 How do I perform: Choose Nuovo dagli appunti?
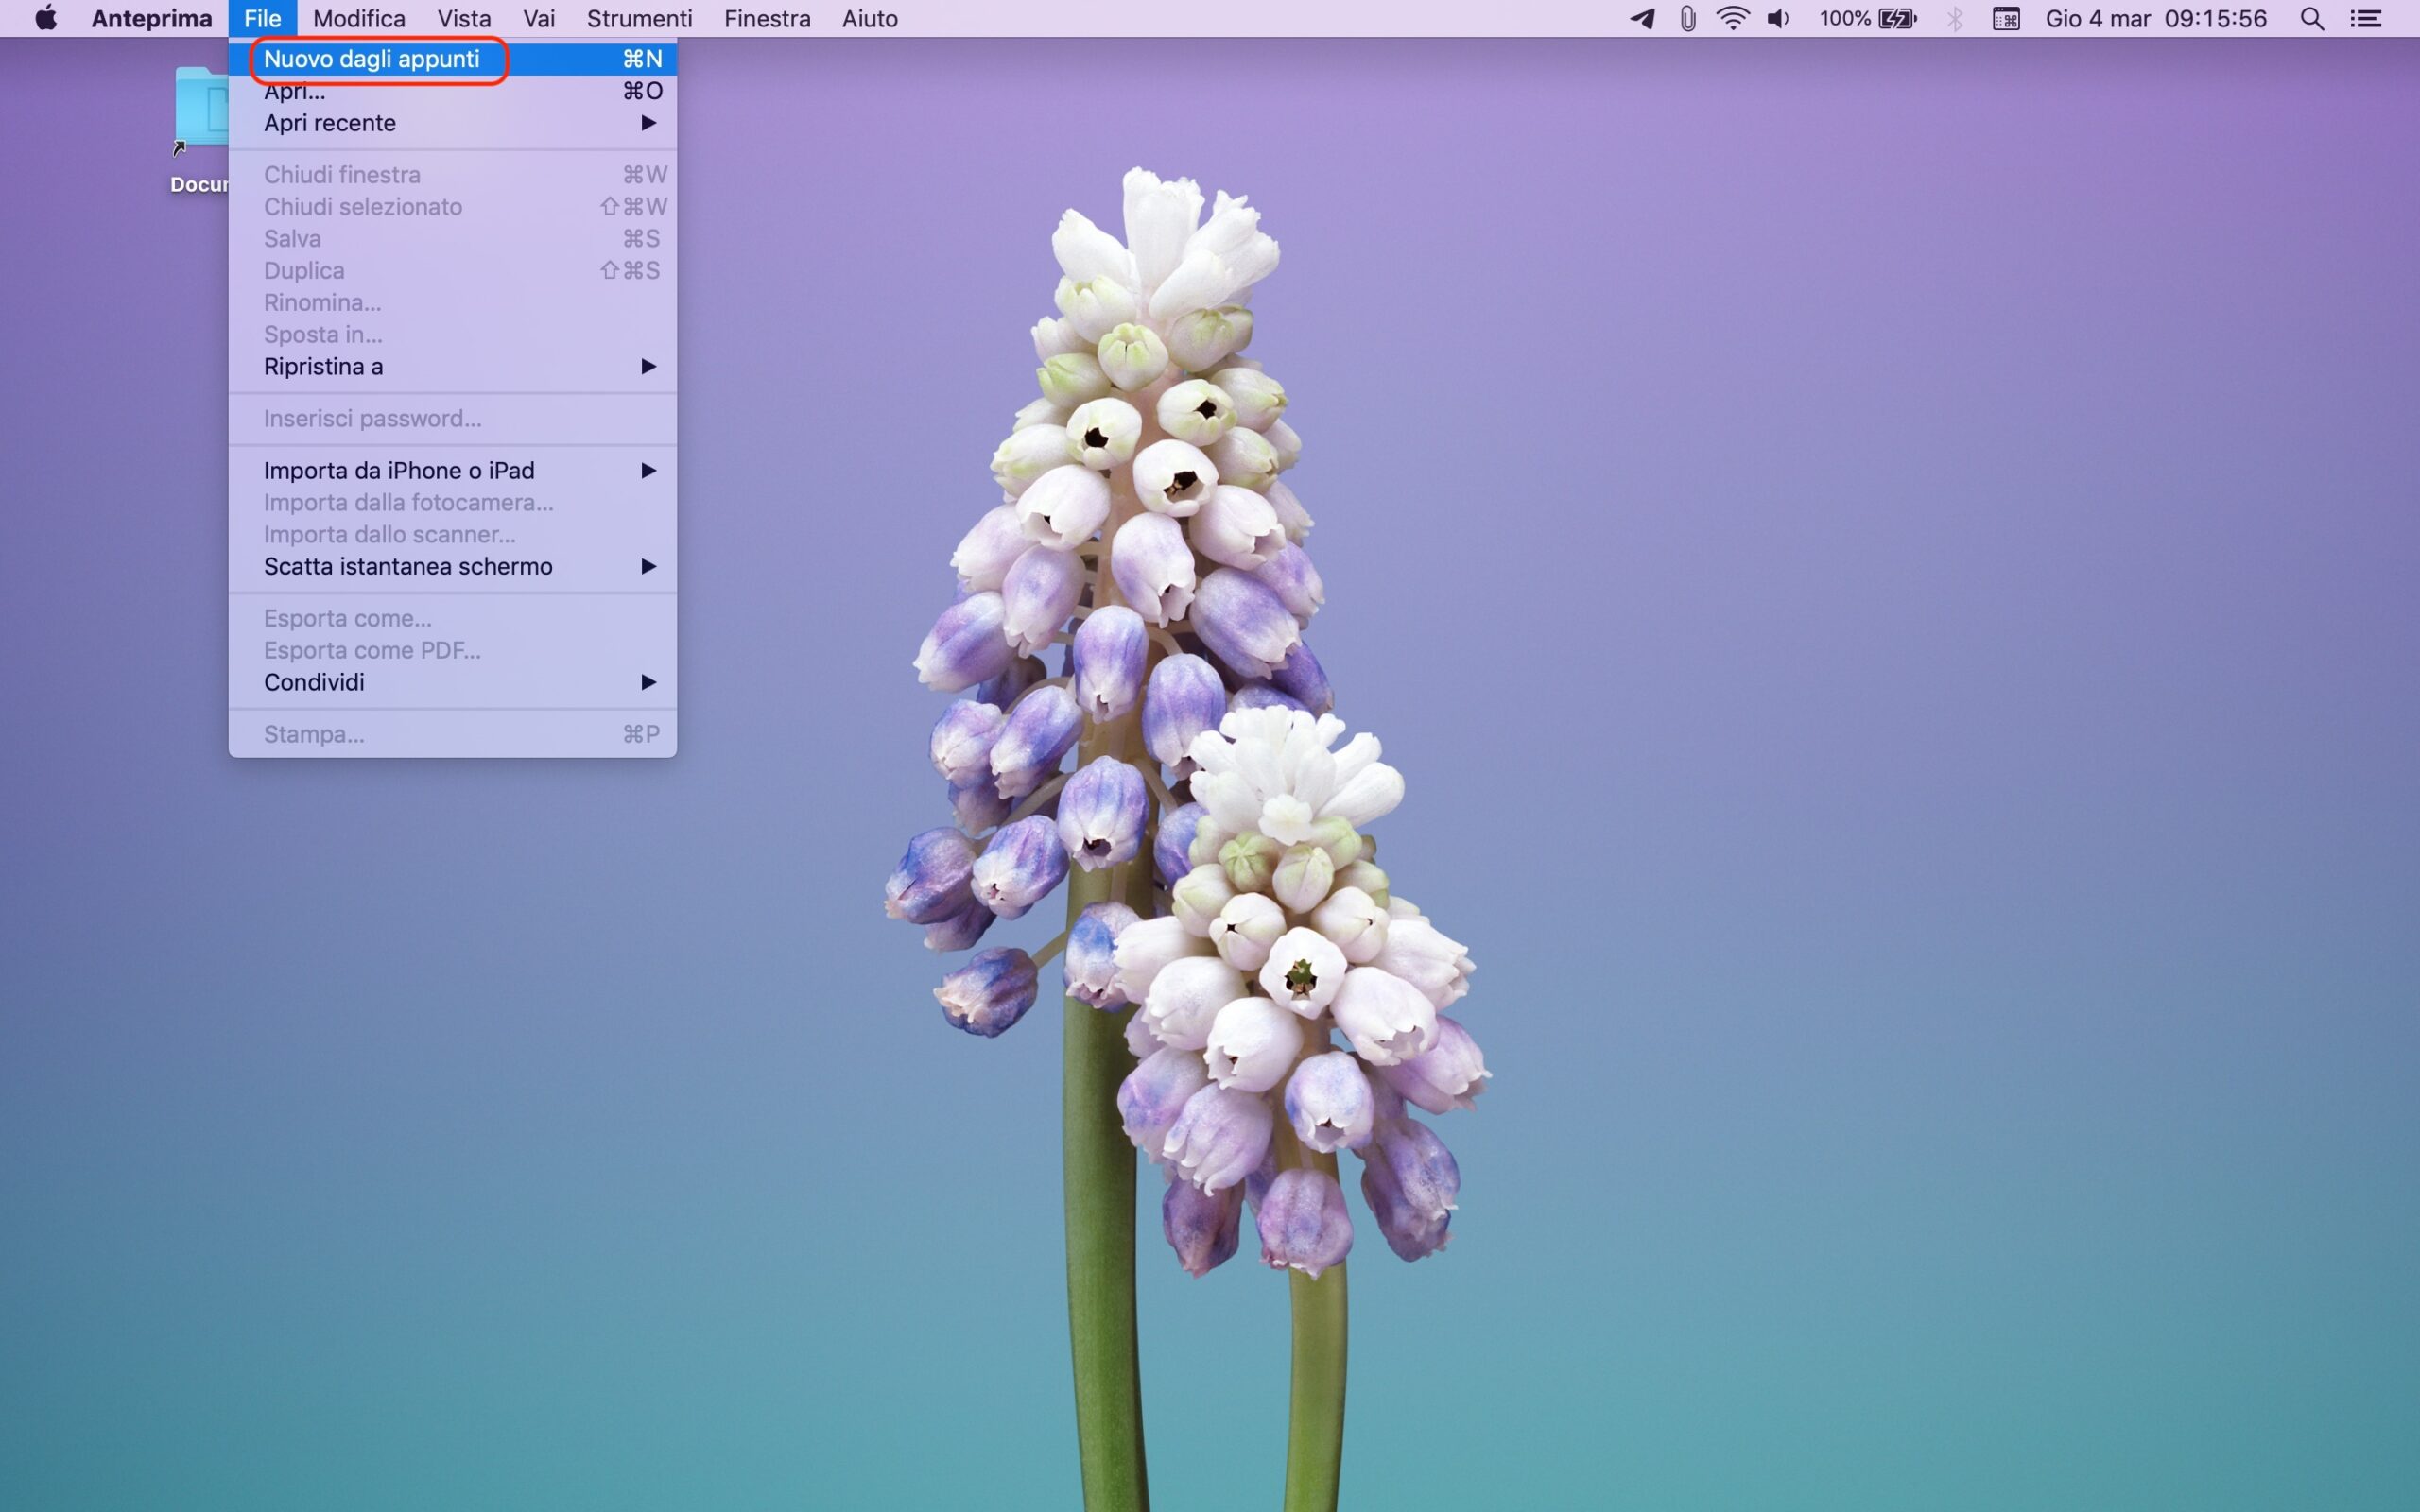tap(372, 59)
